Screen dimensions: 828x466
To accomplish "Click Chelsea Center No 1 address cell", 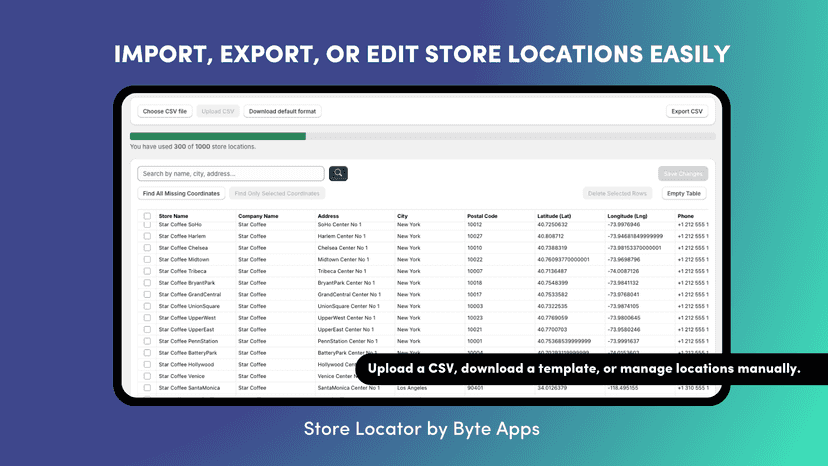I will click(x=343, y=248).
